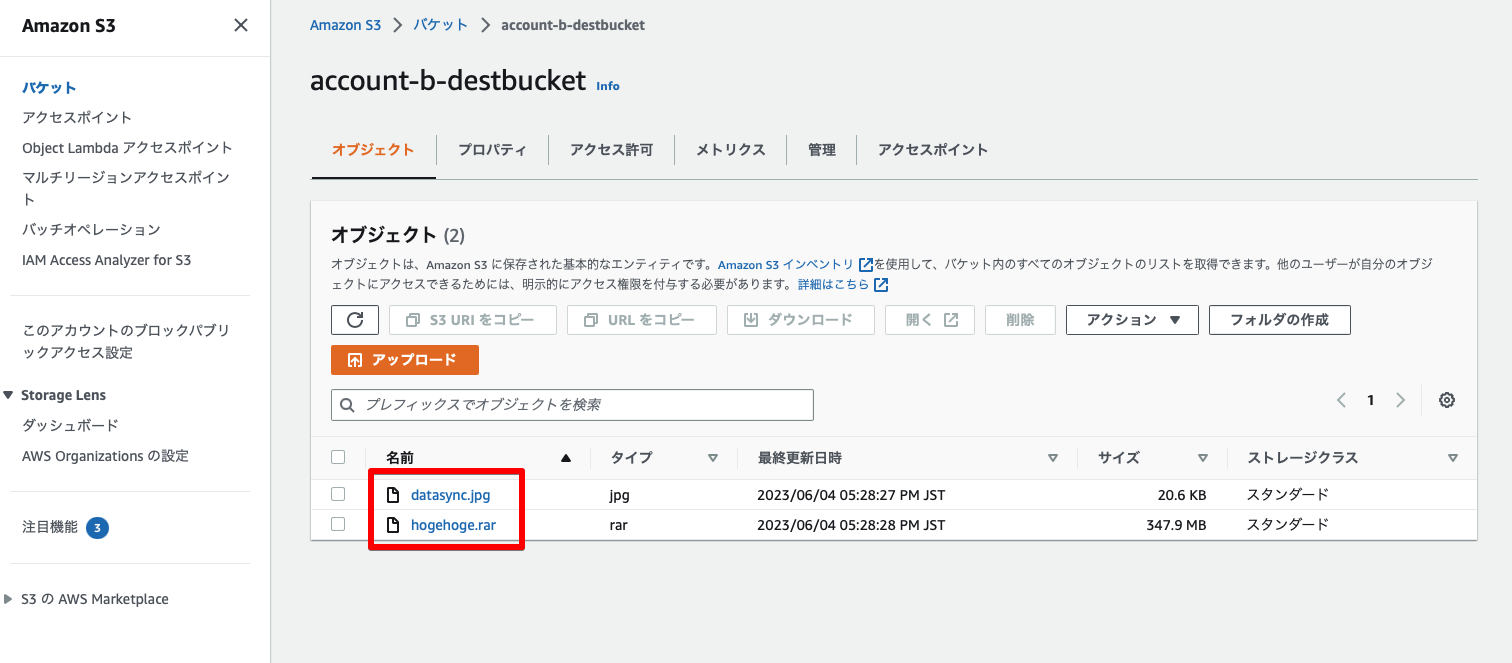Image resolution: width=1512 pixels, height=663 pixels.
Task: Check the datasync.jpg row checkbox
Action: click(x=338, y=494)
